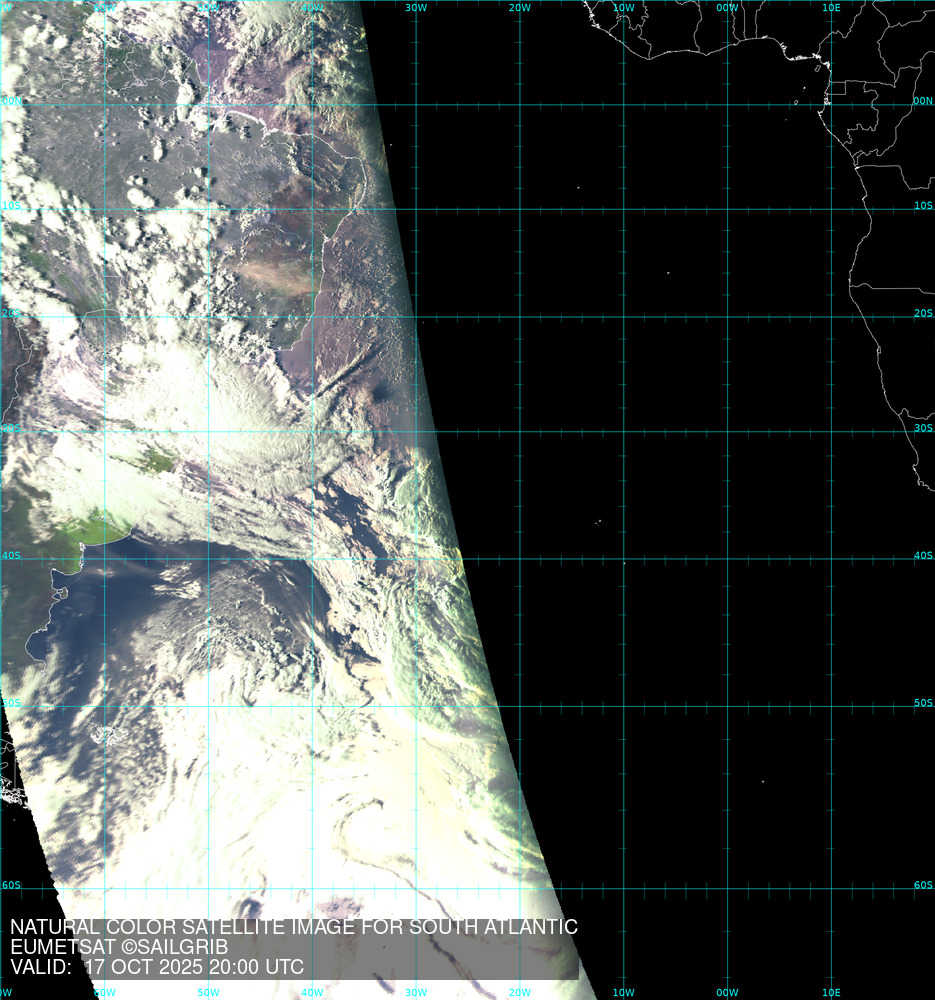Screen dimensions: 935x1000
Task: Click the 00N latitude label on right edge
Action: pyautogui.click(x=922, y=101)
